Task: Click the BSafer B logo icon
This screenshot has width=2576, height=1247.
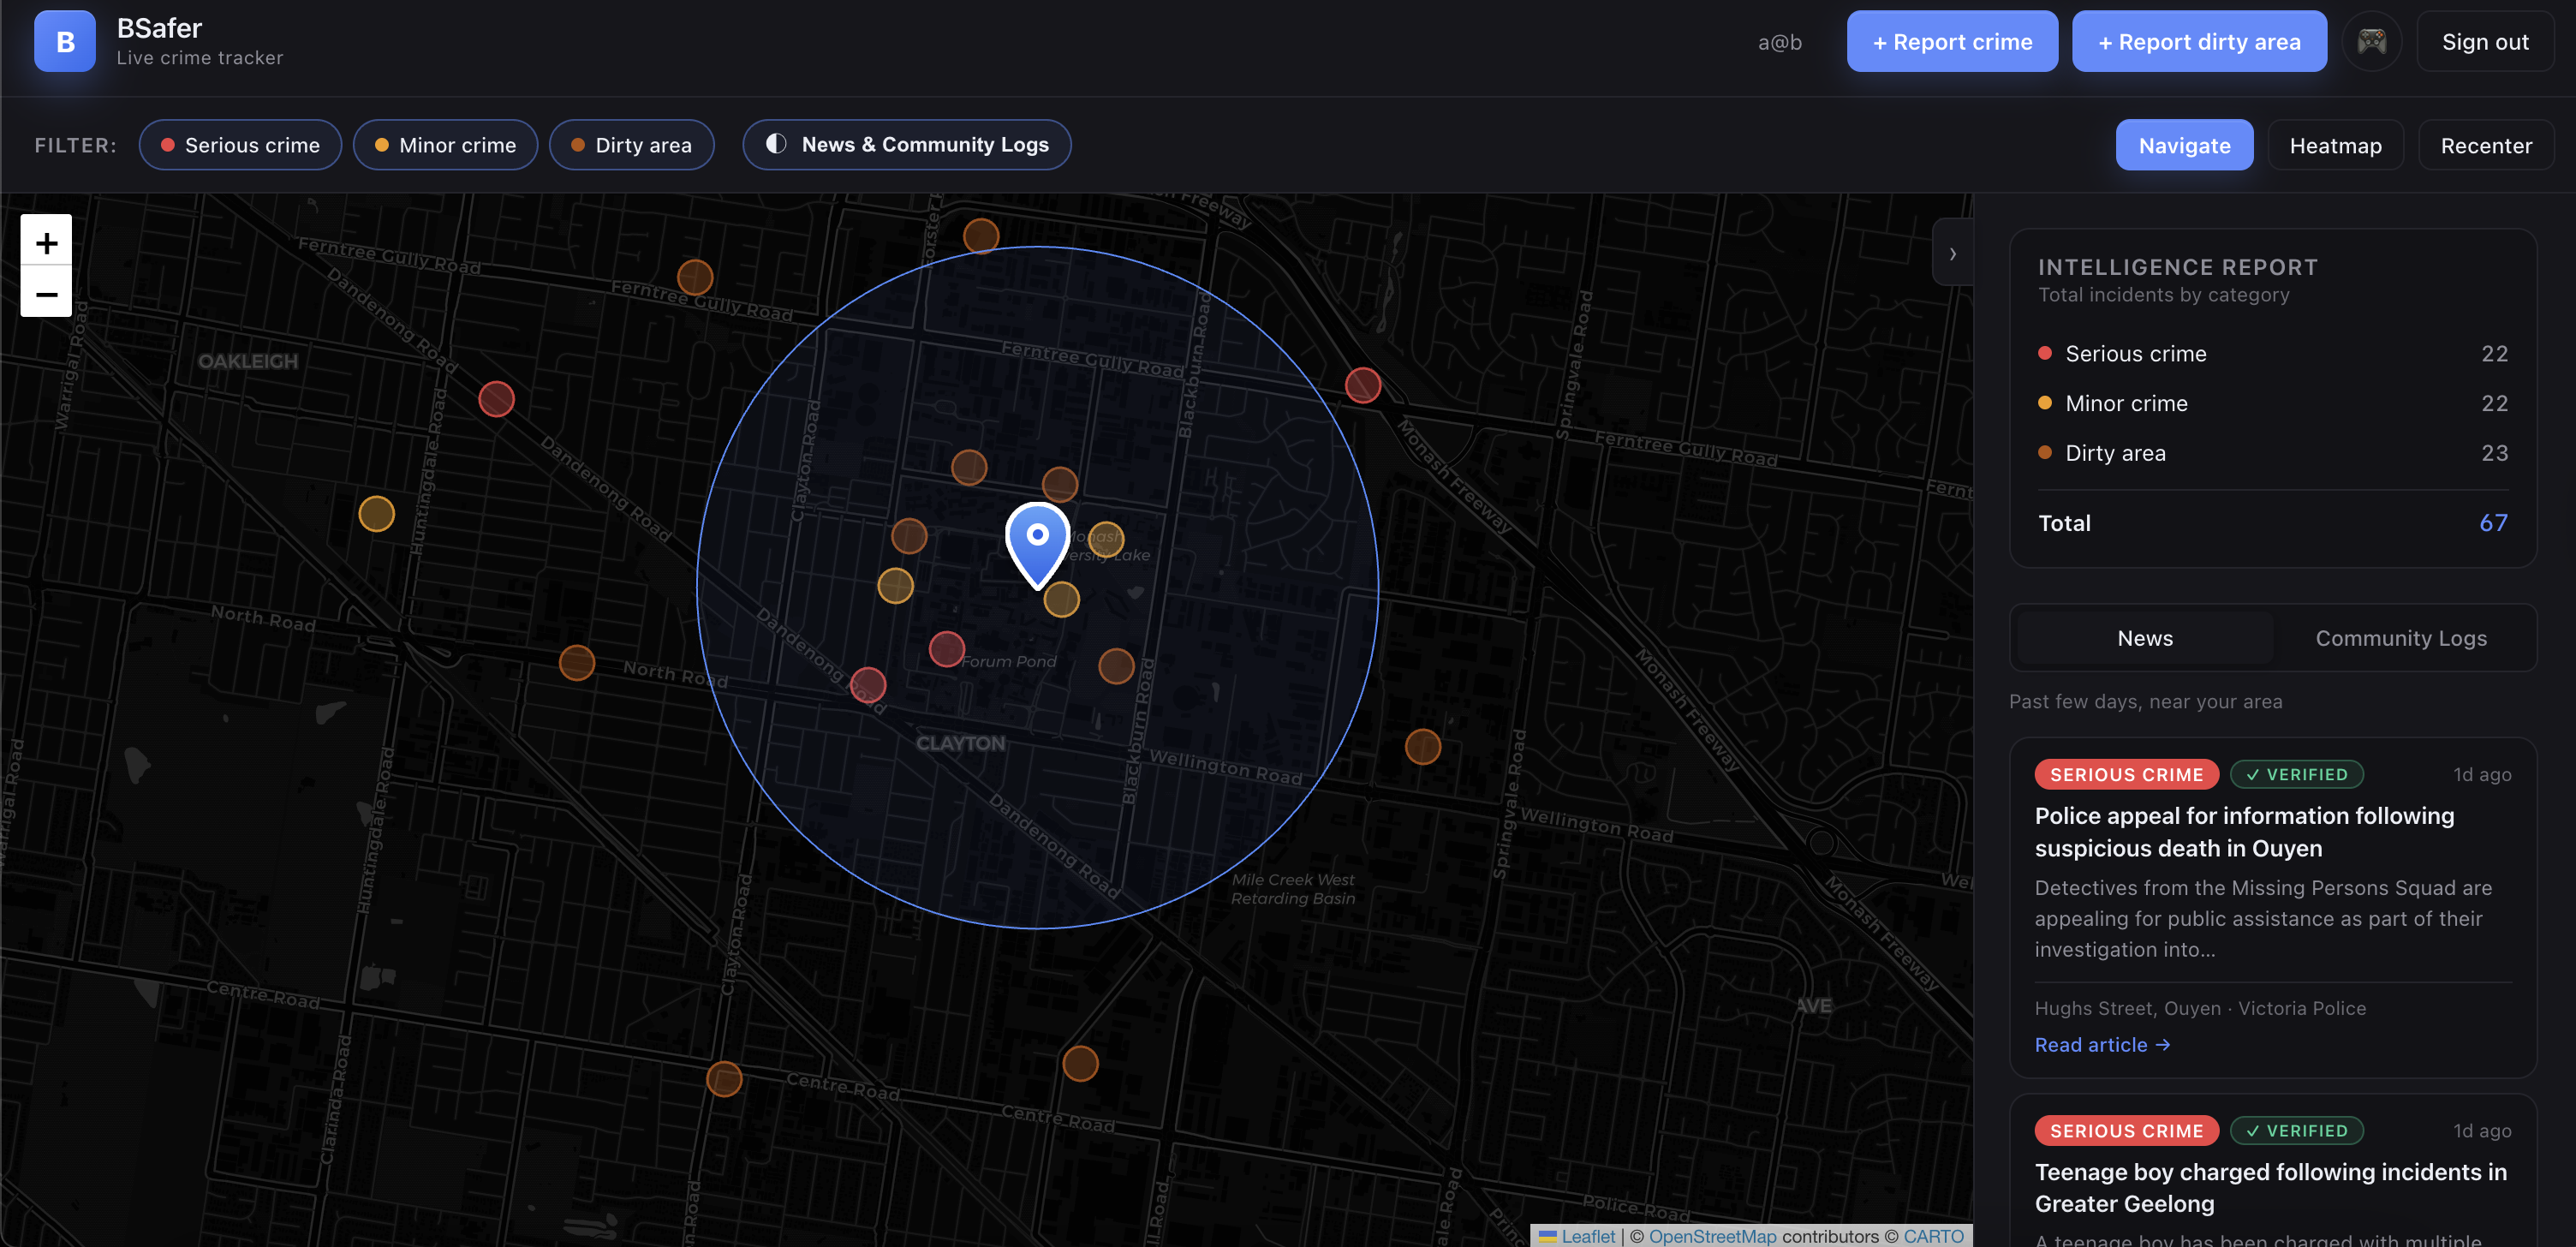Action: tap(65, 42)
